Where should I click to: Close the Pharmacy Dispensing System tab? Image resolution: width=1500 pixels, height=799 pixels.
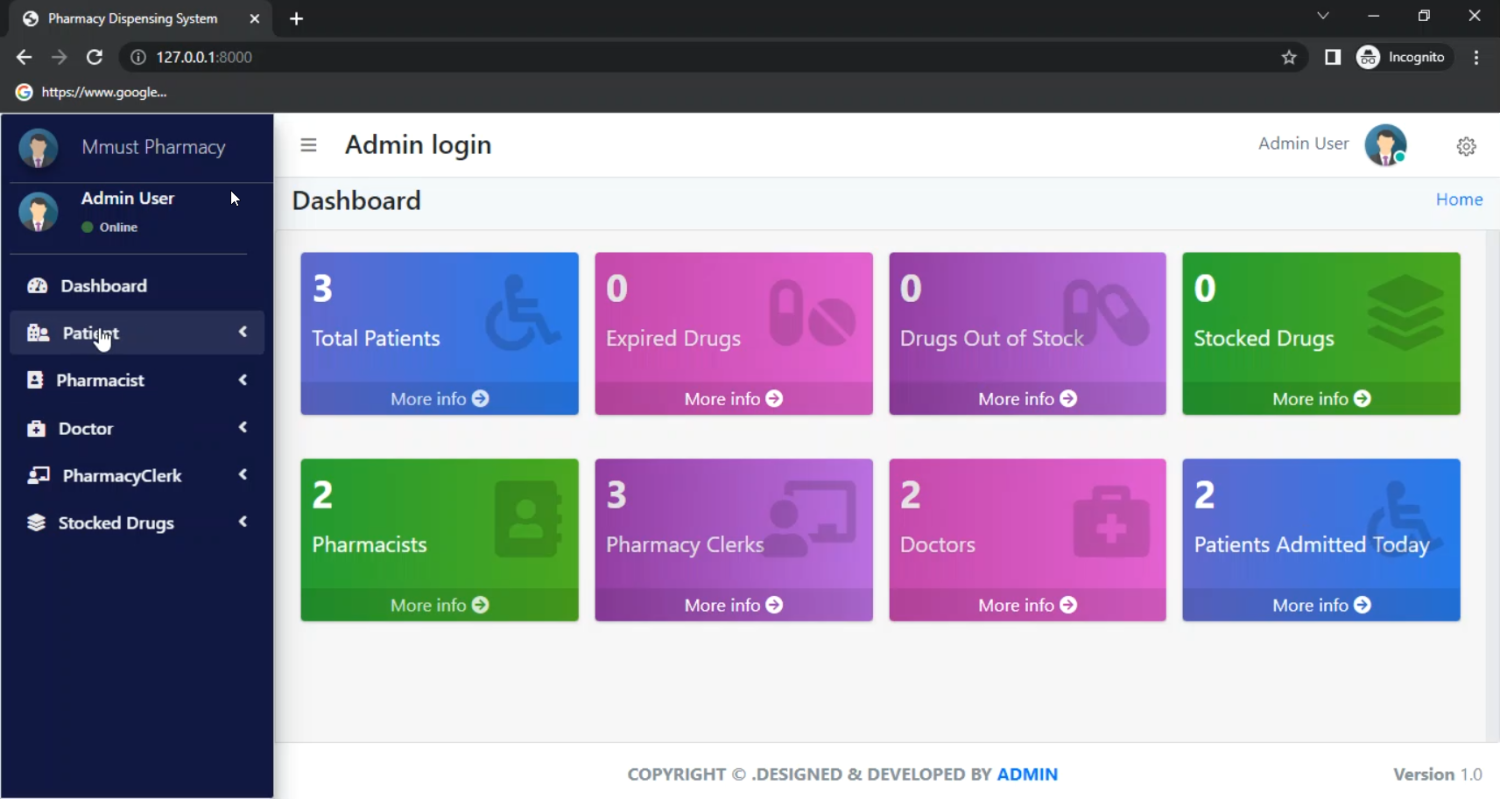tap(254, 18)
